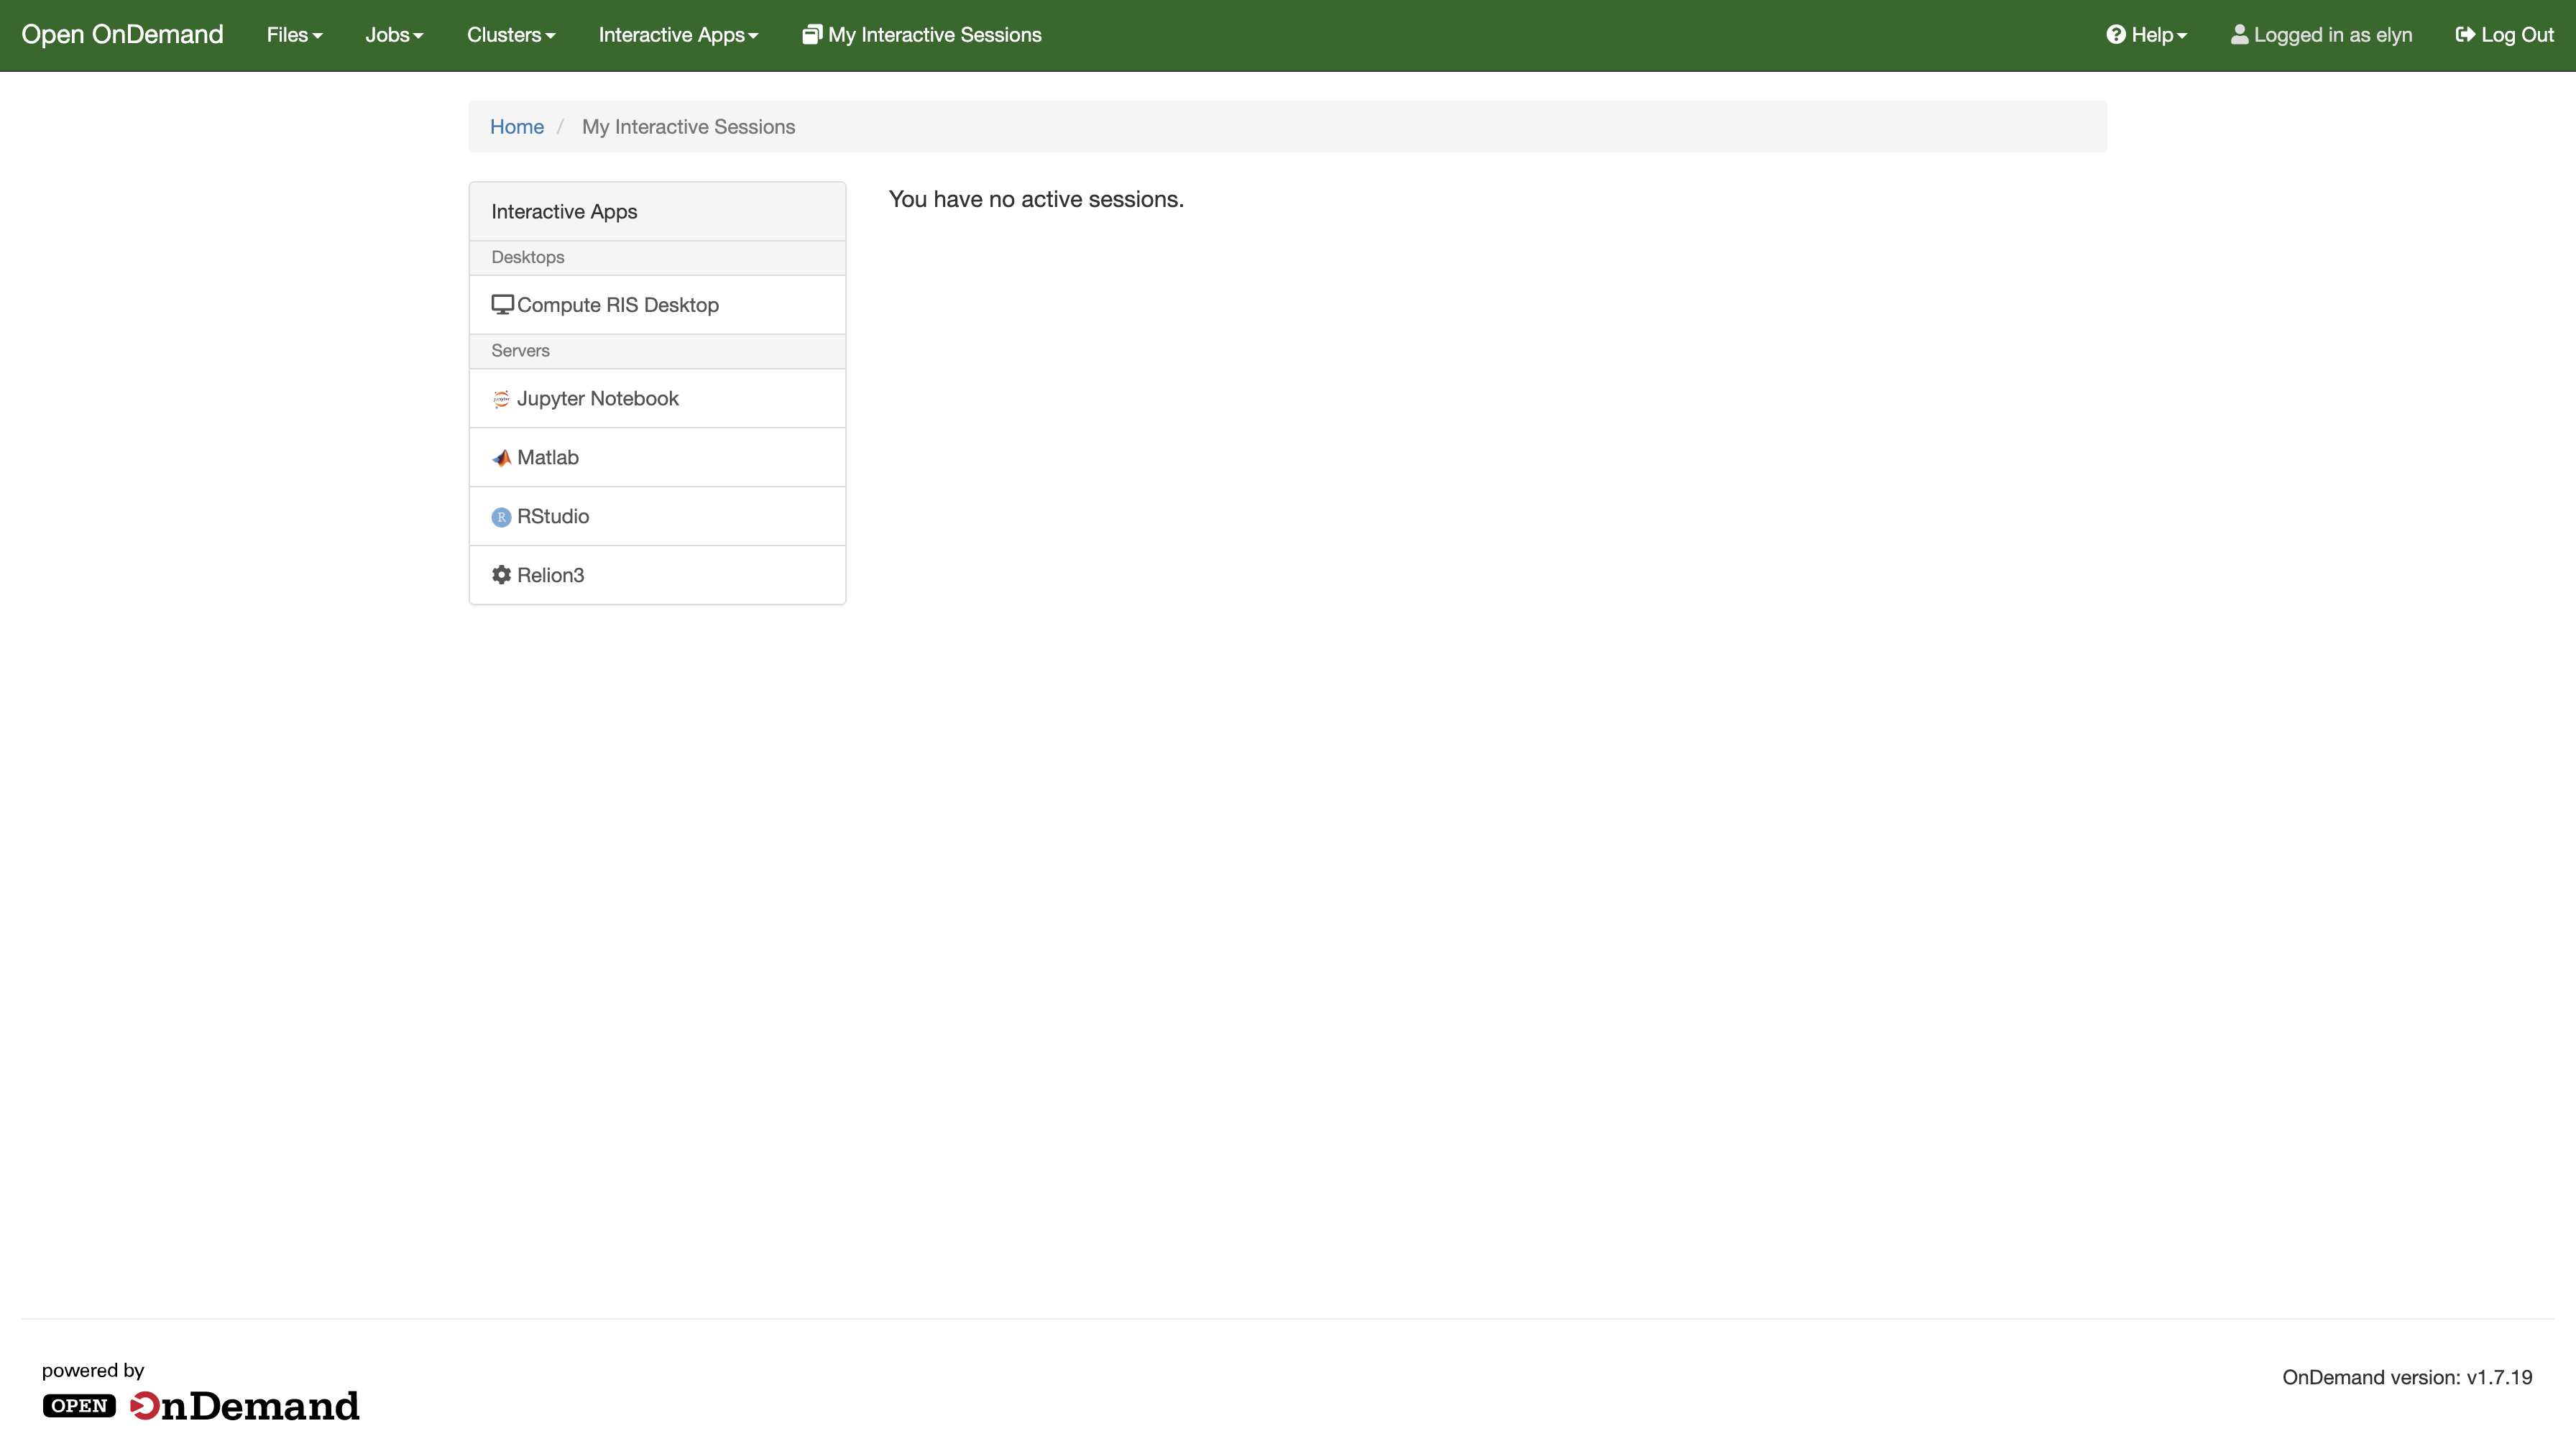Click My Interactive Sessions breadcrumb text
This screenshot has width=2576, height=1449.
pyautogui.click(x=689, y=127)
